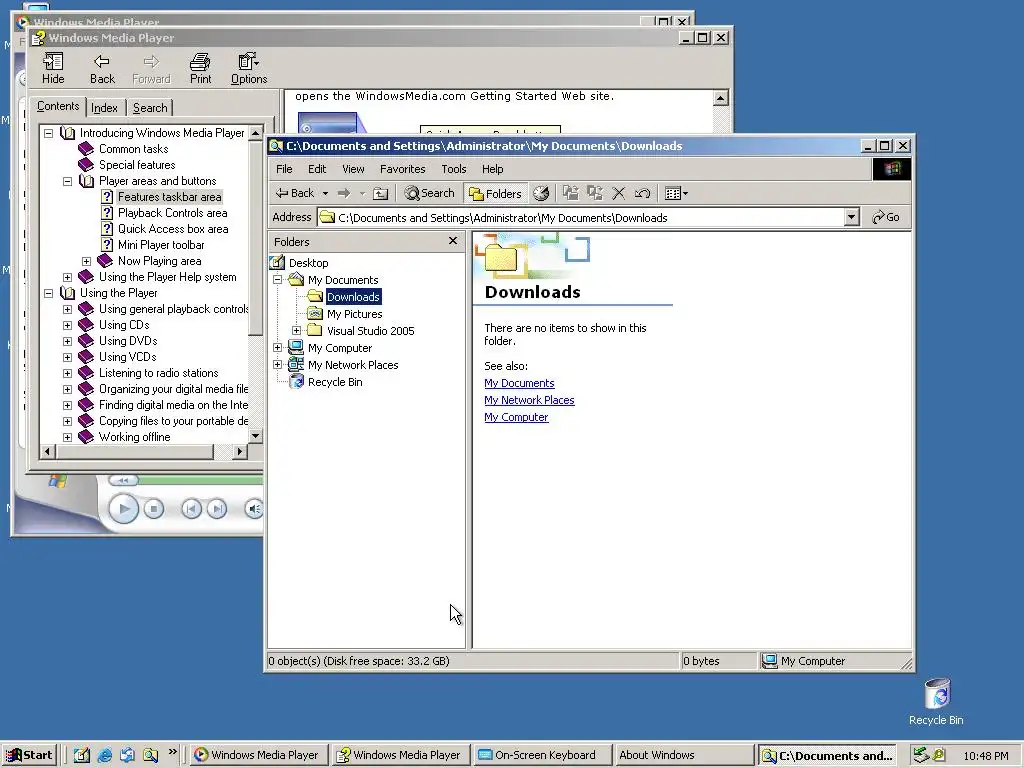This screenshot has width=1024, height=768.
Task: Select Recycle Bin in the Folders tree
Action: (335, 382)
